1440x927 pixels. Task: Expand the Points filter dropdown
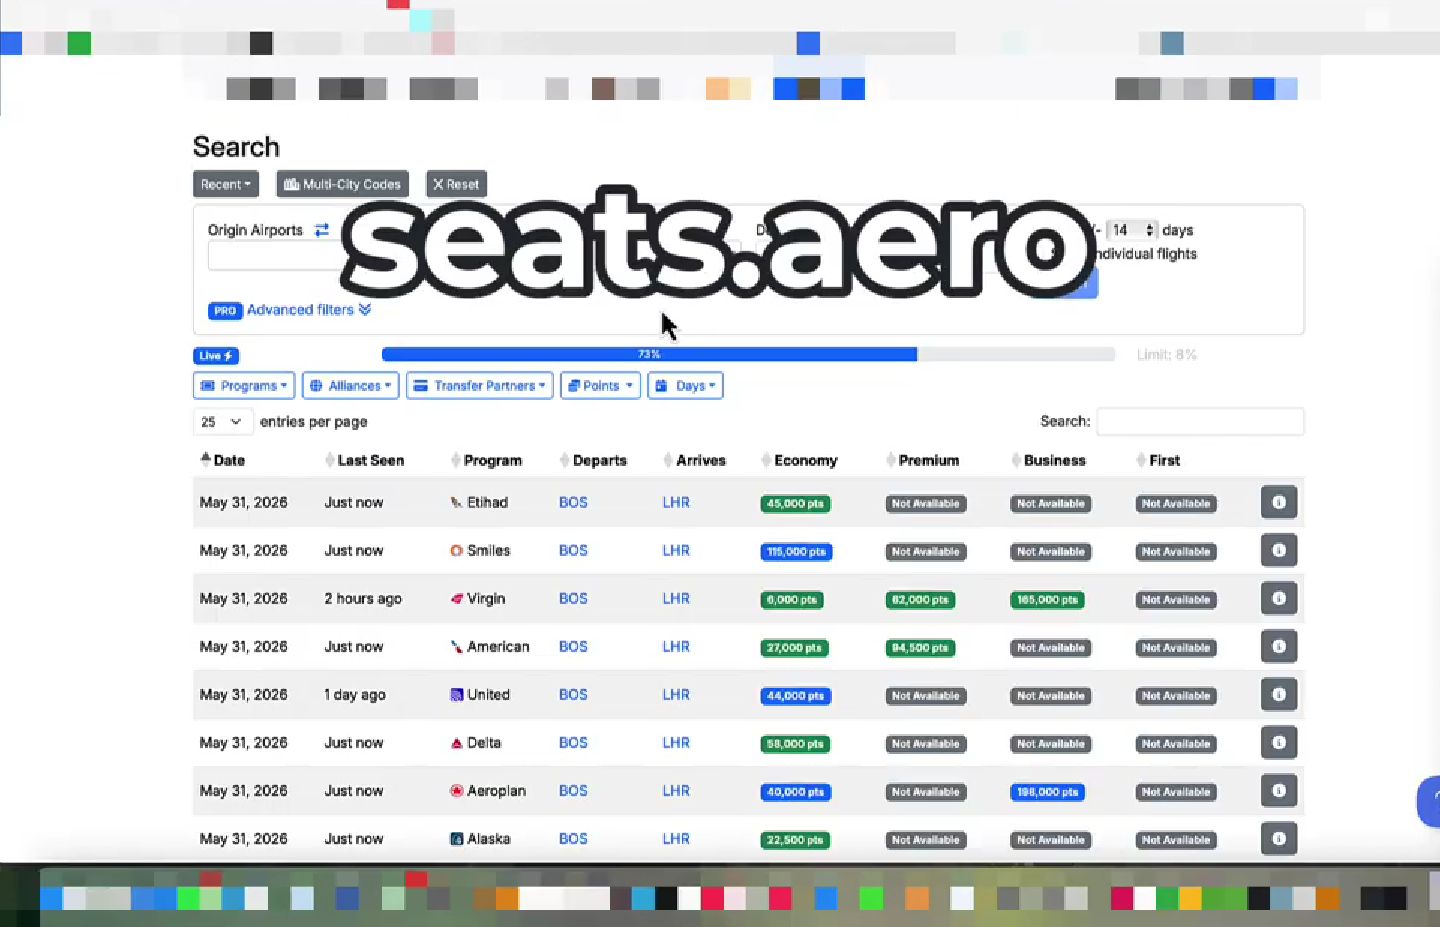600,386
